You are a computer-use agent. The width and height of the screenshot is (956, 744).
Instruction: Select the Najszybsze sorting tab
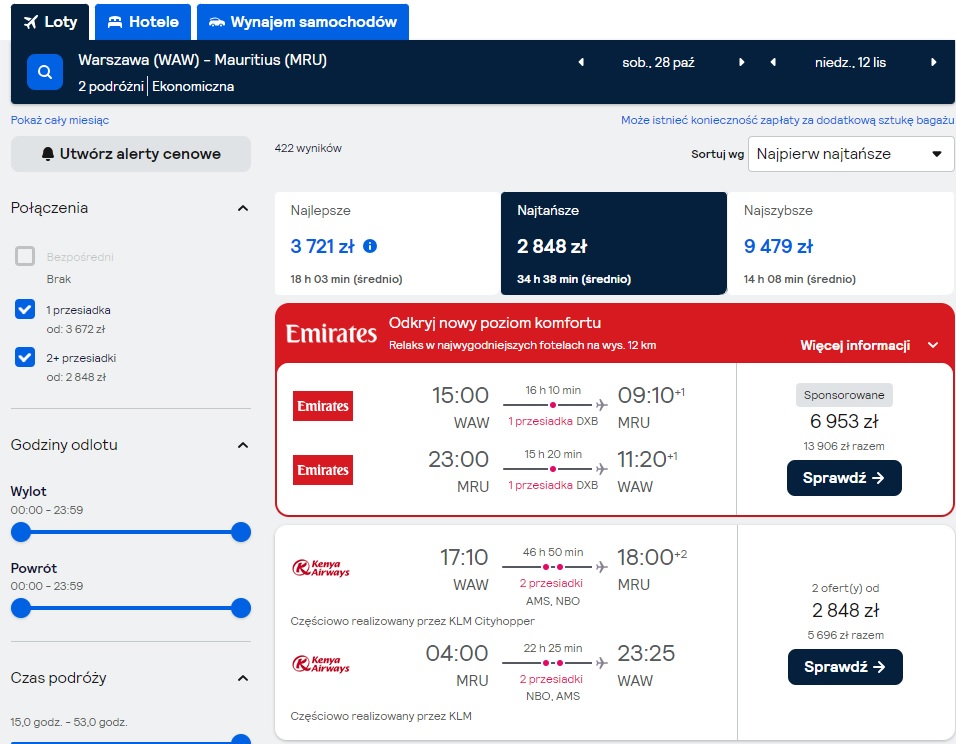[840, 243]
